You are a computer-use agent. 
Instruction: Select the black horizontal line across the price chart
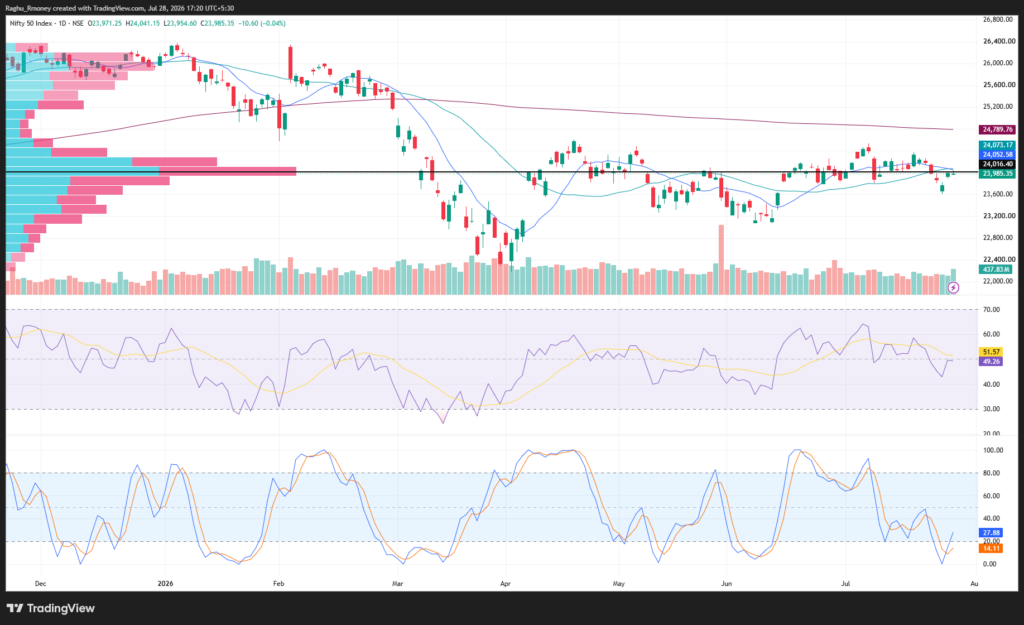[x=492, y=171]
